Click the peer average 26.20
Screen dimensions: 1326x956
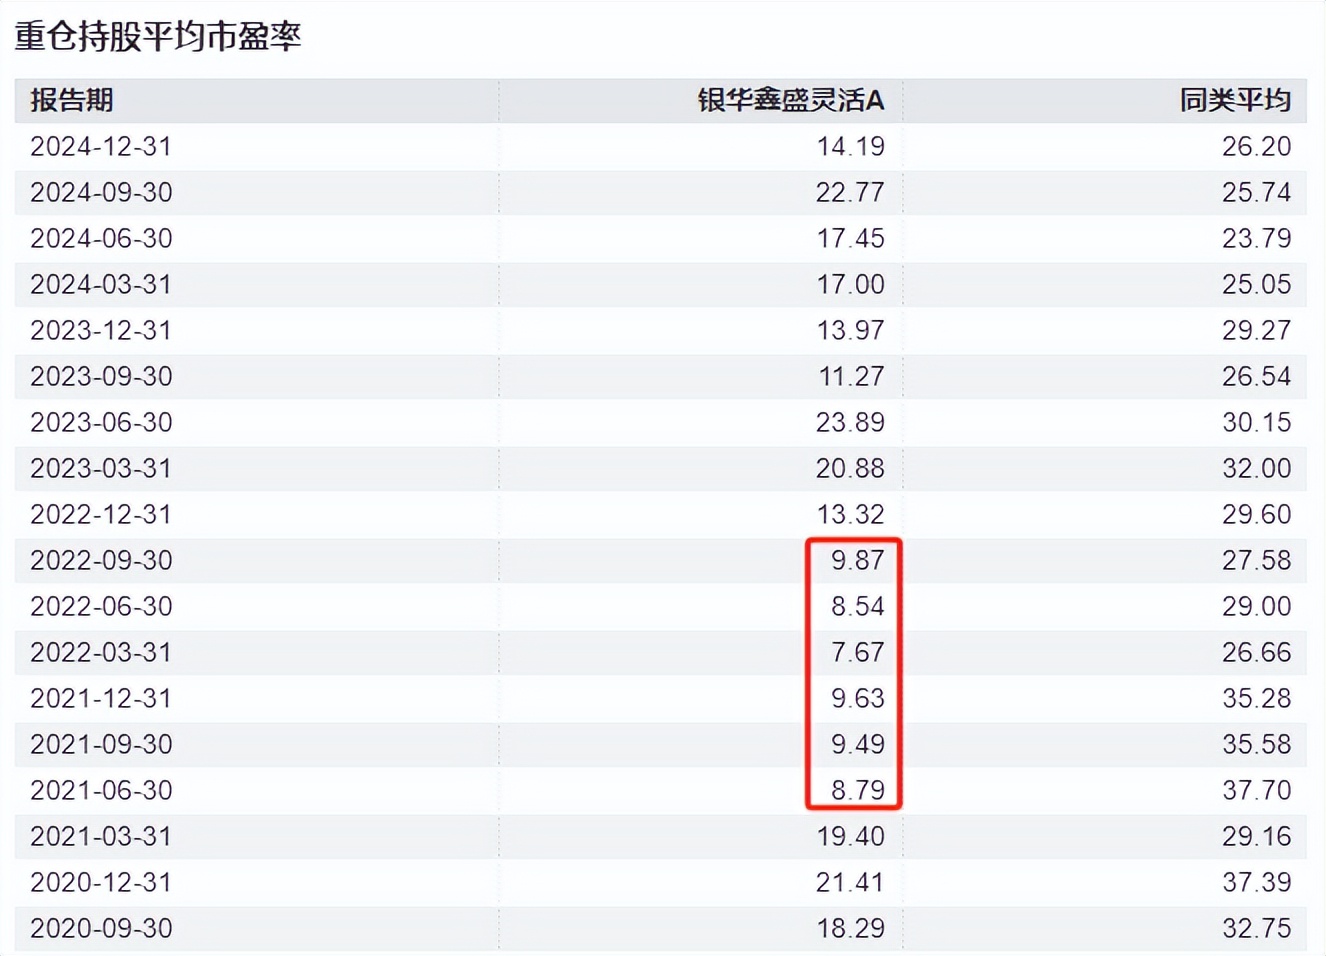pyautogui.click(x=1257, y=146)
